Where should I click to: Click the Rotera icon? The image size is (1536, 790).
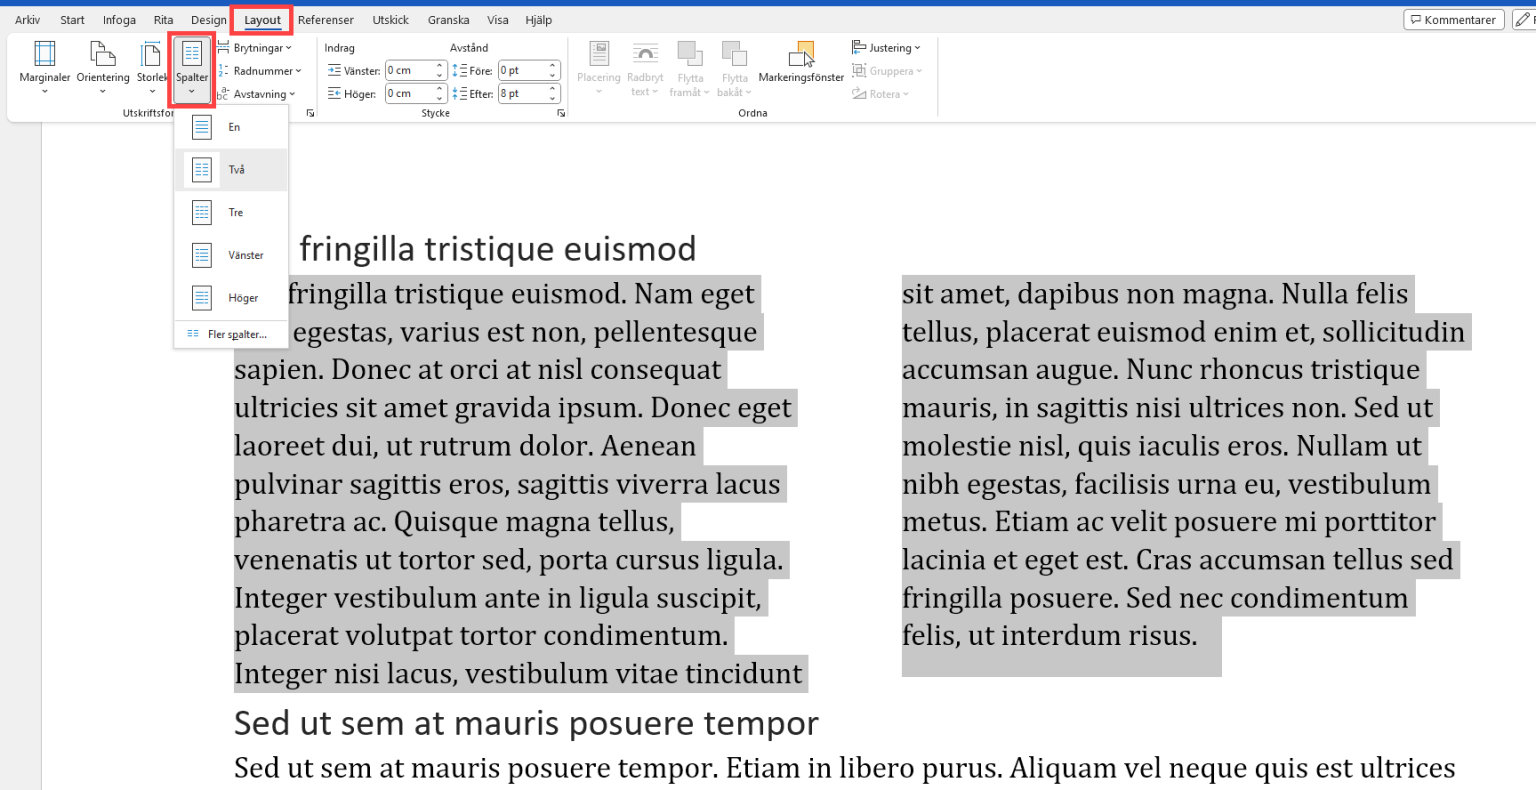(880, 93)
